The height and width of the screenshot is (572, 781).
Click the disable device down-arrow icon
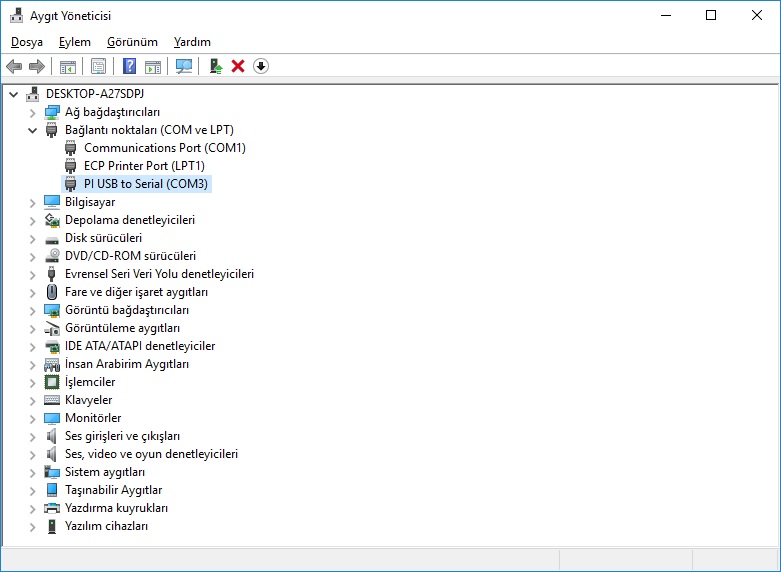[x=261, y=66]
